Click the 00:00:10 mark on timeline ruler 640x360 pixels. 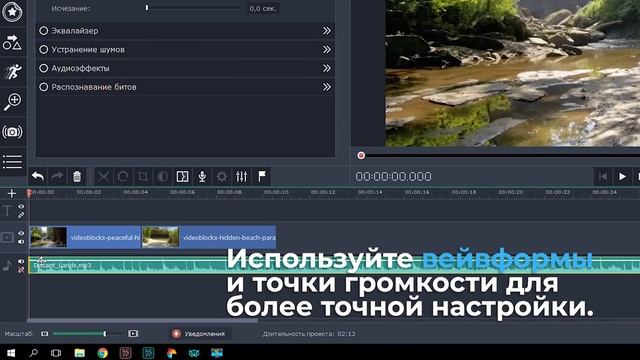[x=276, y=192]
